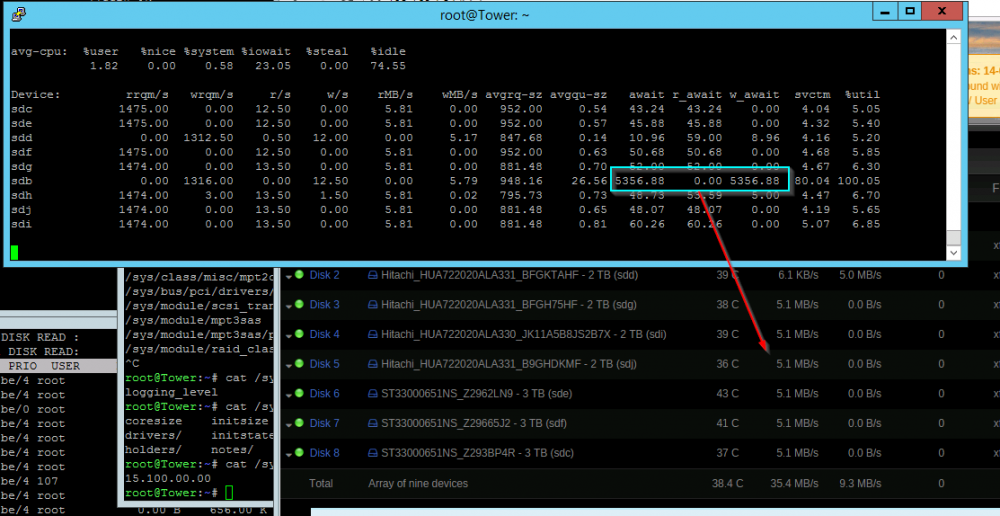1000x516 pixels.
Task: Click the 'PRIO USER' header in iotop window
Action: (44, 366)
